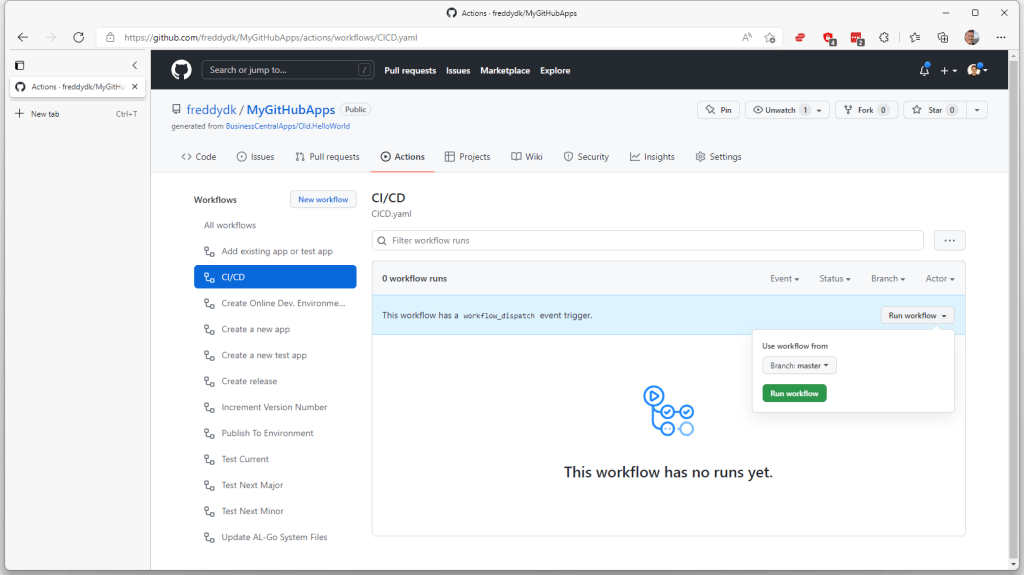Image resolution: width=1024 pixels, height=575 pixels.
Task: Switch to the Pull requests repository tab
Action: 327,157
